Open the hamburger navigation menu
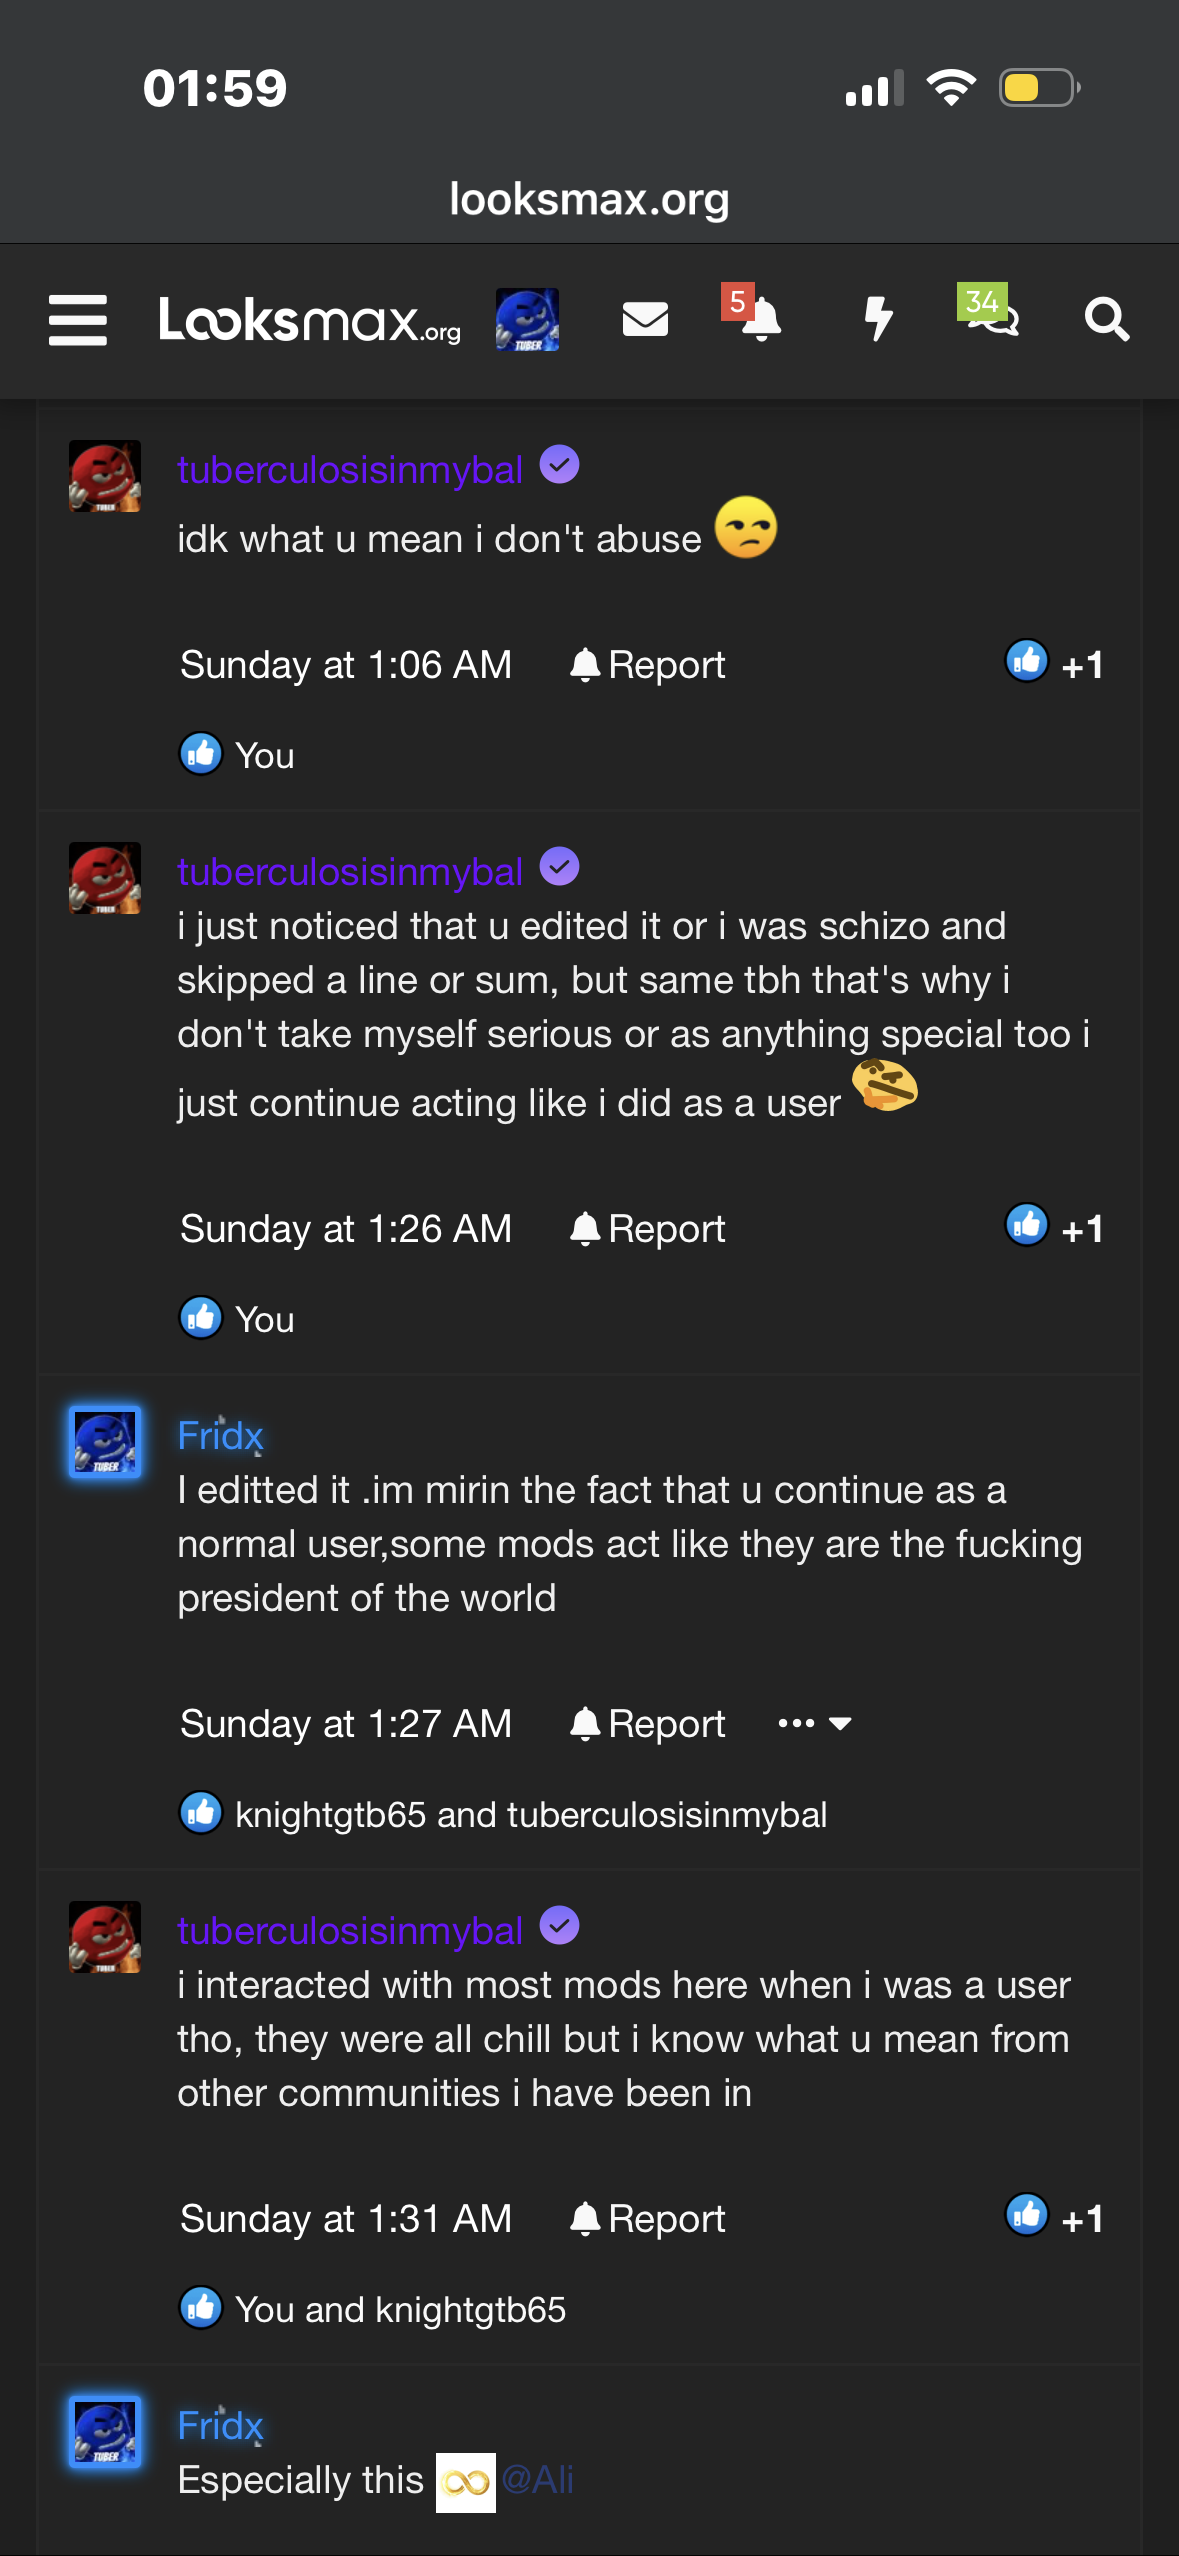The width and height of the screenshot is (1179, 2556). coord(78,320)
